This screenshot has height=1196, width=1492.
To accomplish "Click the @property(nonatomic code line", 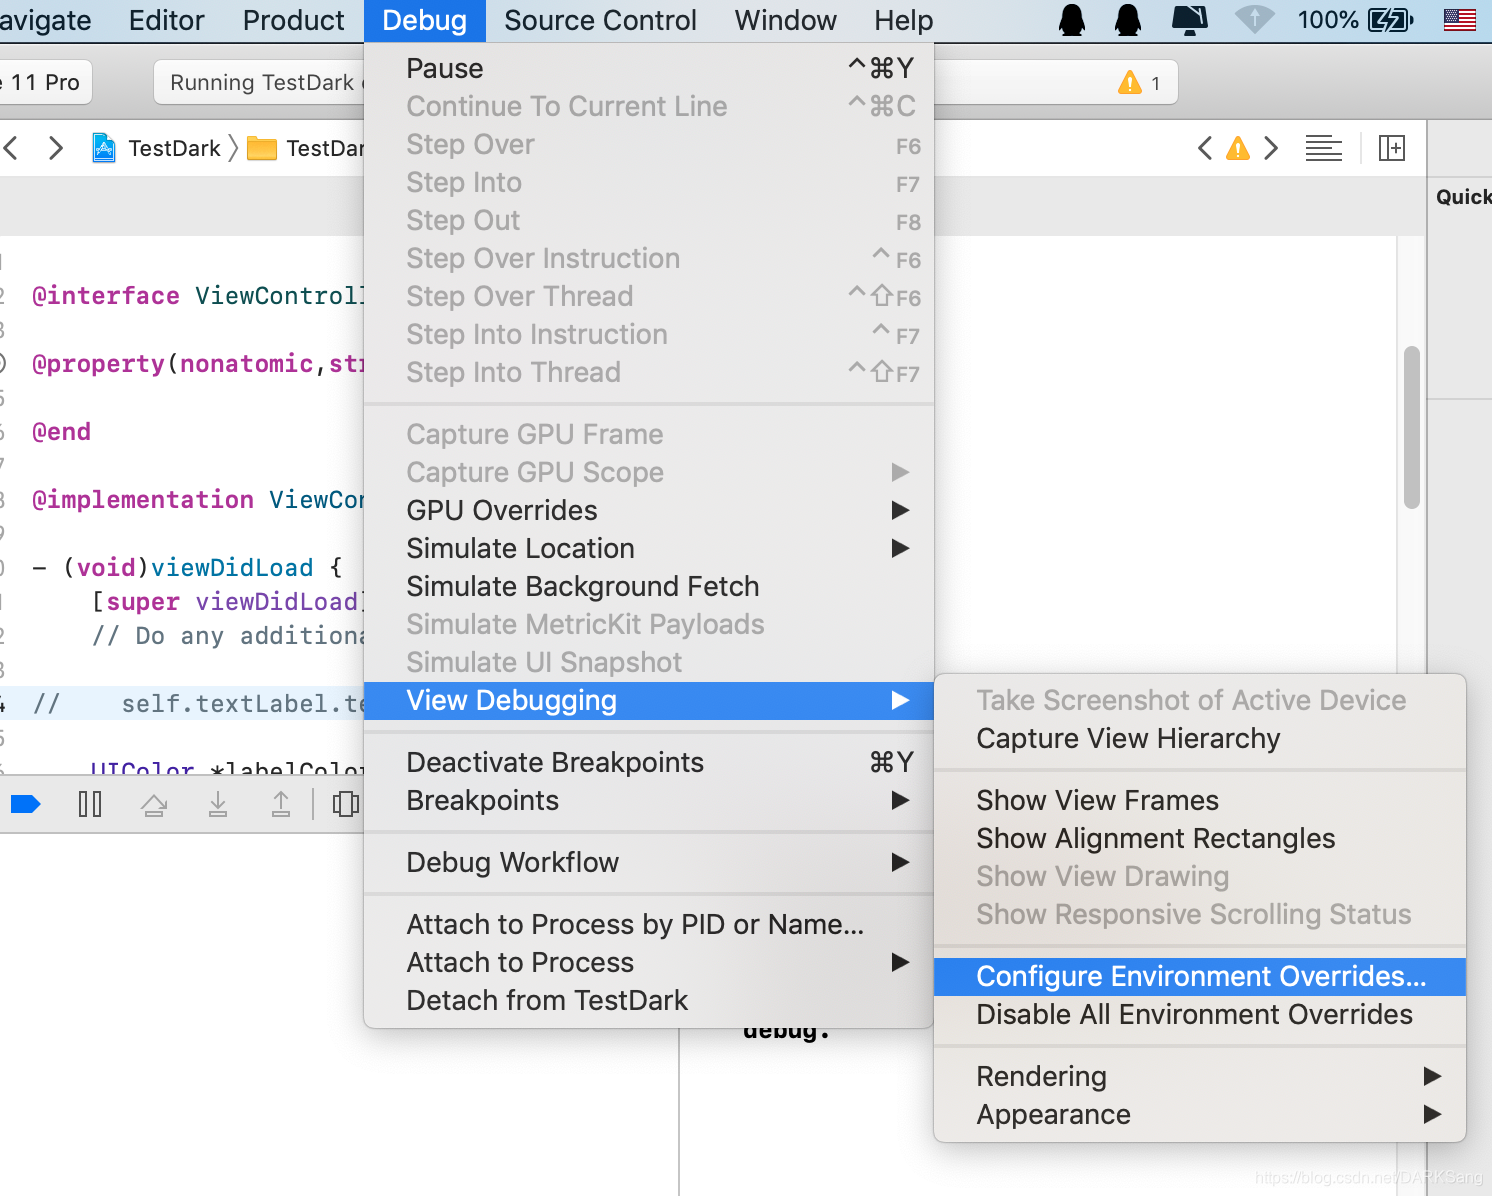I will pos(198,364).
